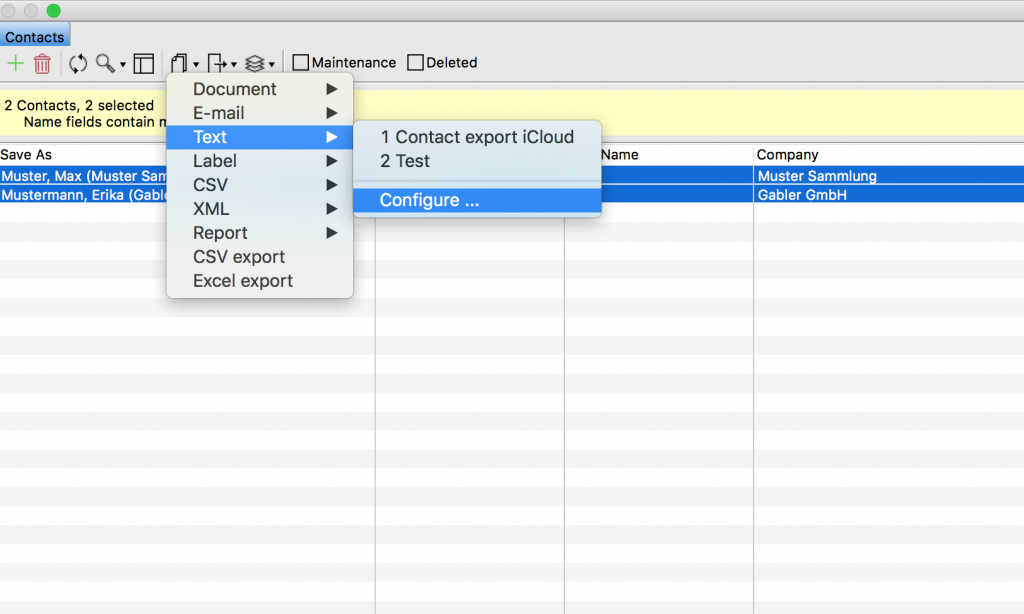Image resolution: width=1024 pixels, height=614 pixels.
Task: Select the Text menu entry
Action: point(260,137)
